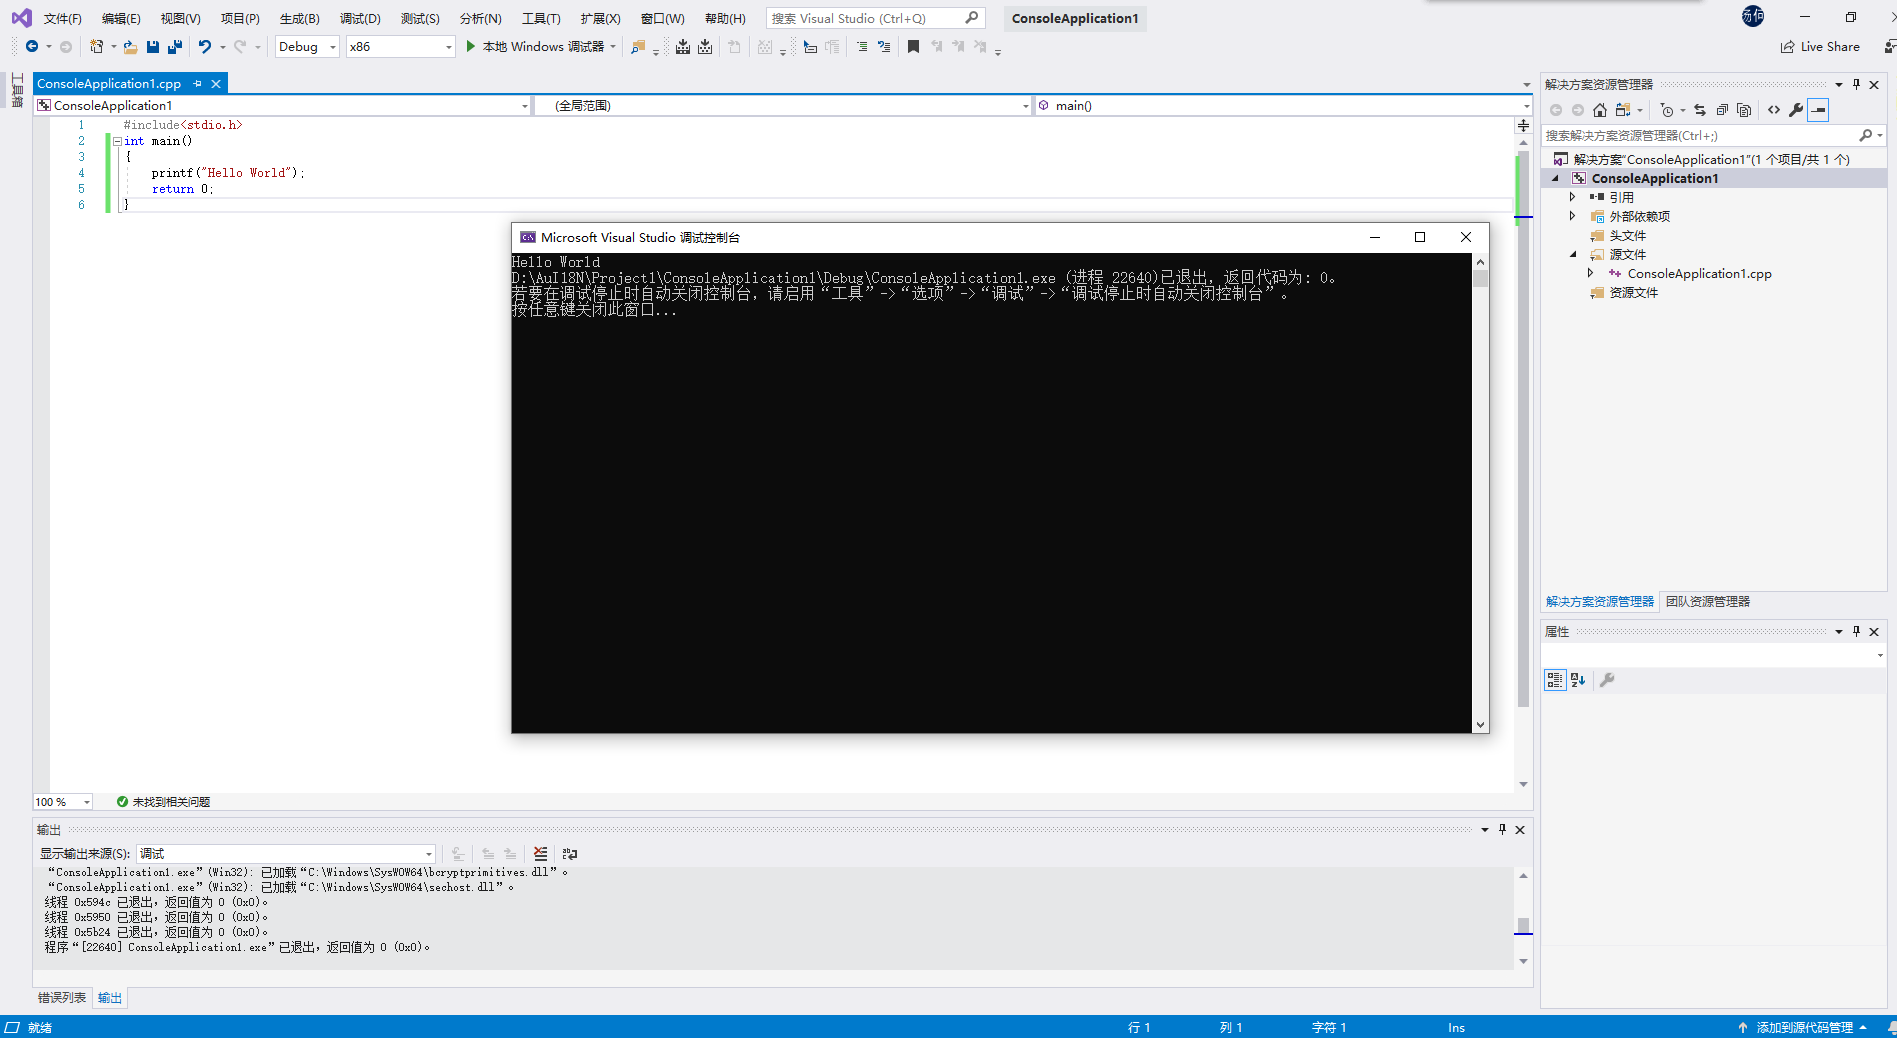Expand the 引用 references node
1897x1038 pixels.
[1572, 197]
